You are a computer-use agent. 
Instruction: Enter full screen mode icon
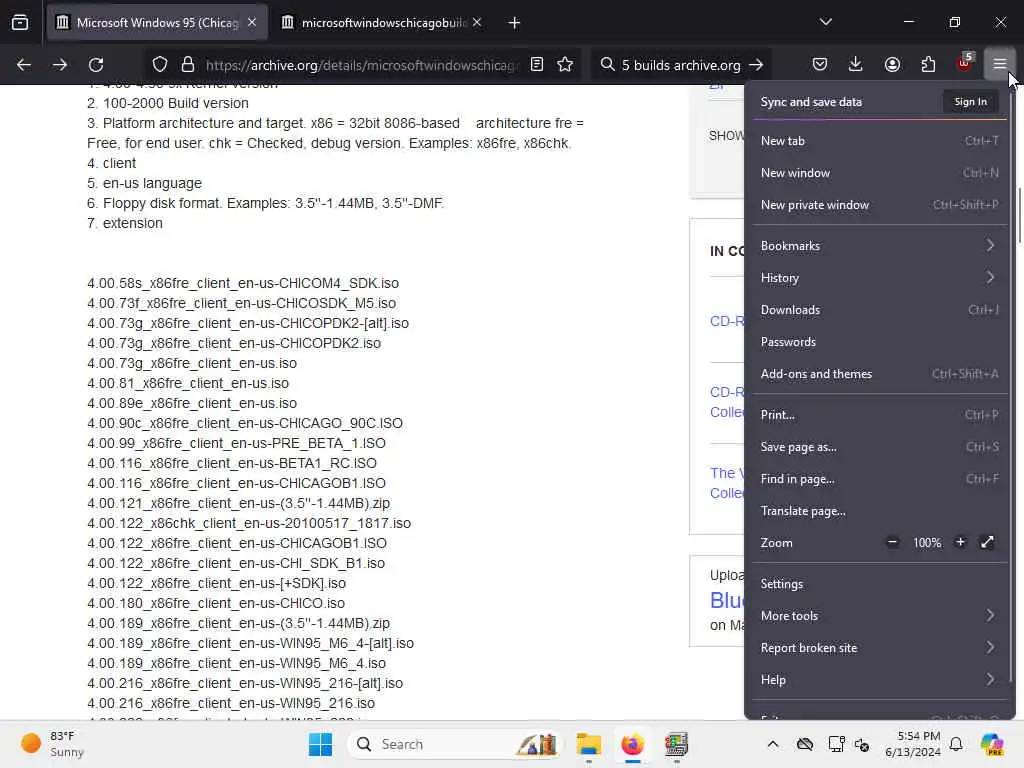click(987, 542)
